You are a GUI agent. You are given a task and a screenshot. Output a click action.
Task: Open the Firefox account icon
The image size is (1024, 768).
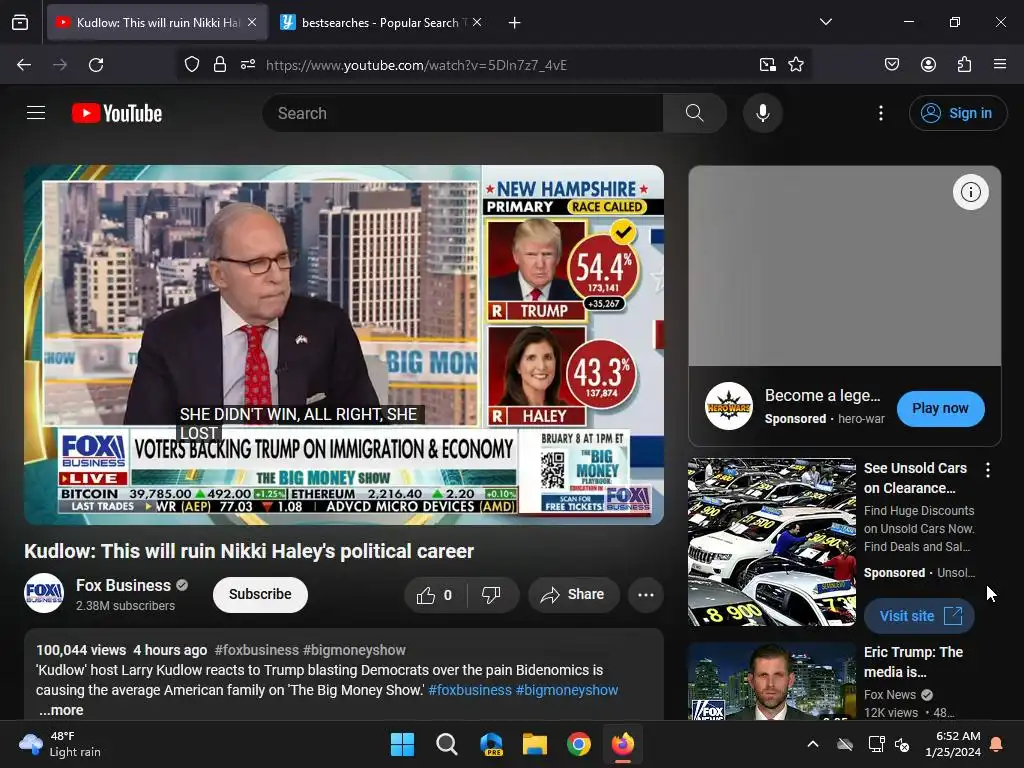point(928,65)
